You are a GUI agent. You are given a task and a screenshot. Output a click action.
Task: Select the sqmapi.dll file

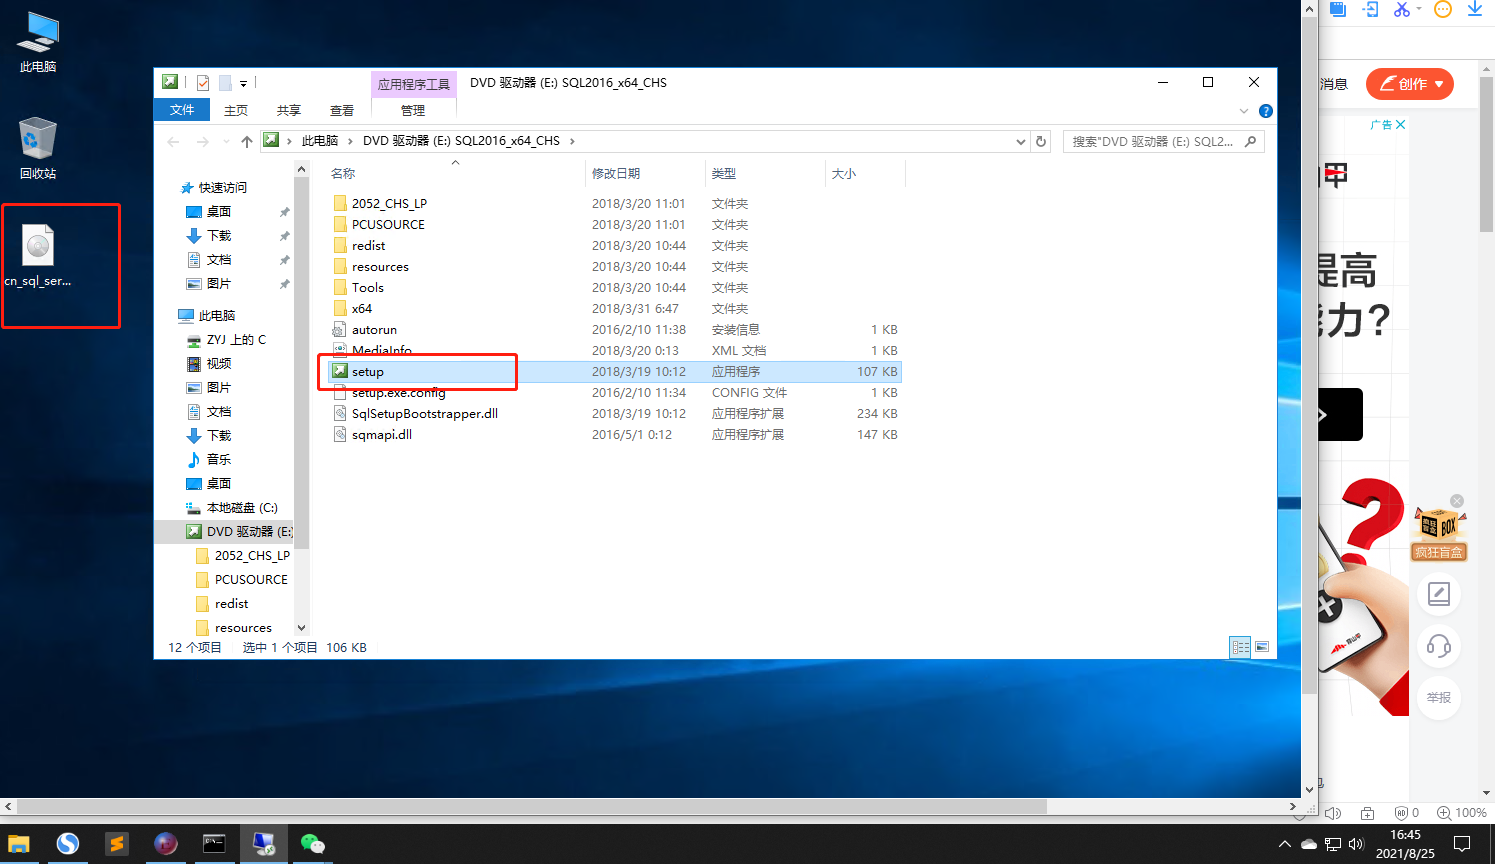pyautogui.click(x=382, y=434)
